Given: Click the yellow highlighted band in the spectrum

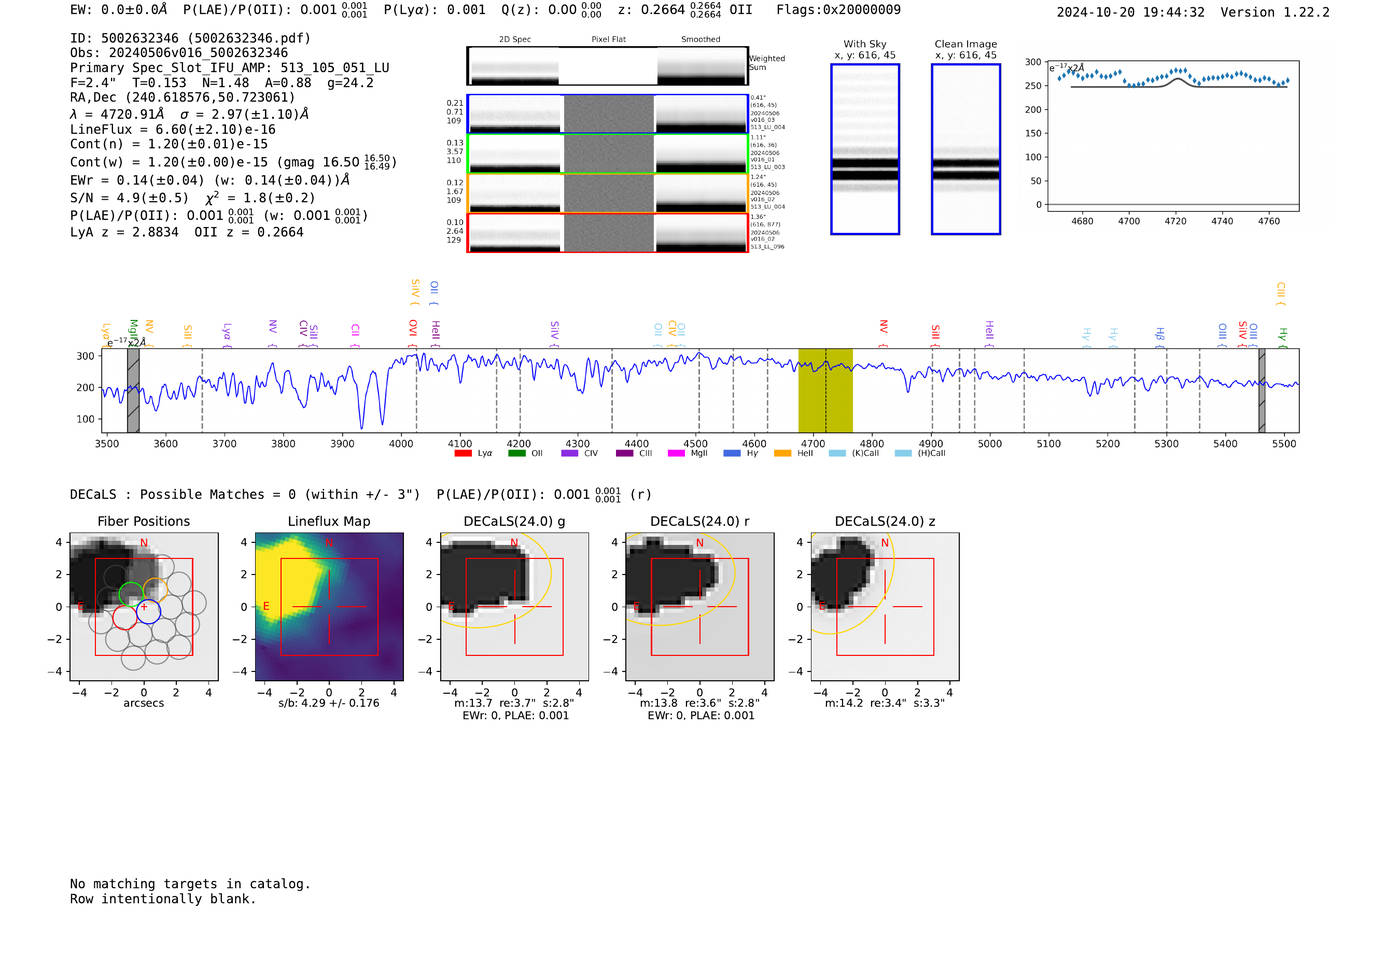Looking at the screenshot, I should pos(825,390).
